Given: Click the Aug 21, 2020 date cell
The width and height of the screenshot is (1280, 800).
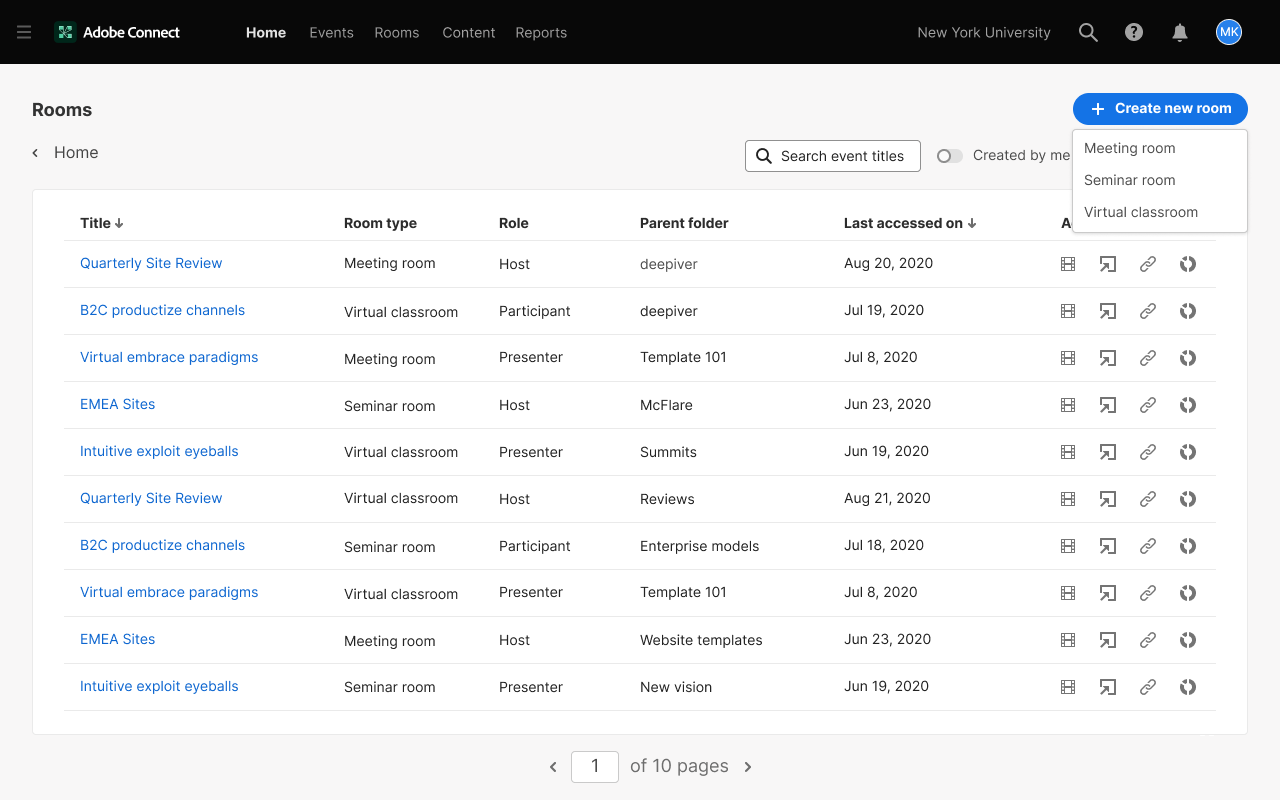Looking at the screenshot, I should [887, 498].
